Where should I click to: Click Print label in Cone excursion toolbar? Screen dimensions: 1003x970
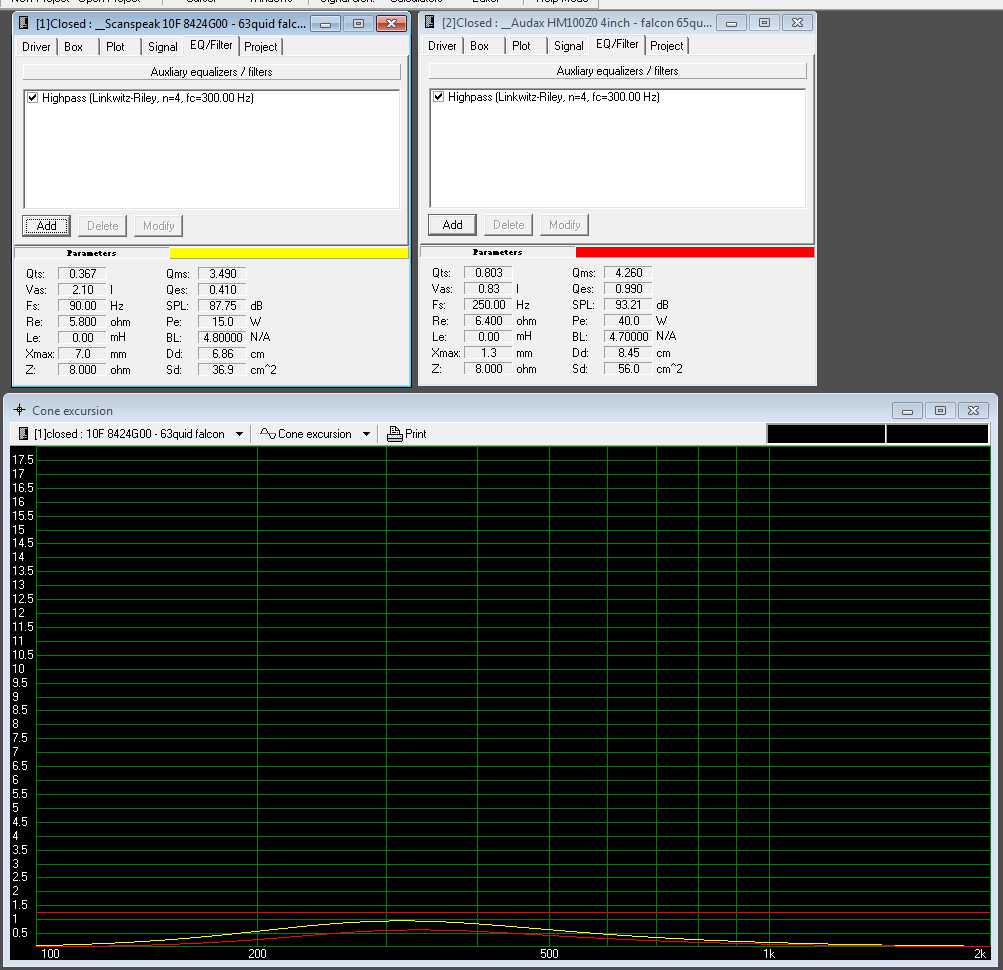(416, 434)
